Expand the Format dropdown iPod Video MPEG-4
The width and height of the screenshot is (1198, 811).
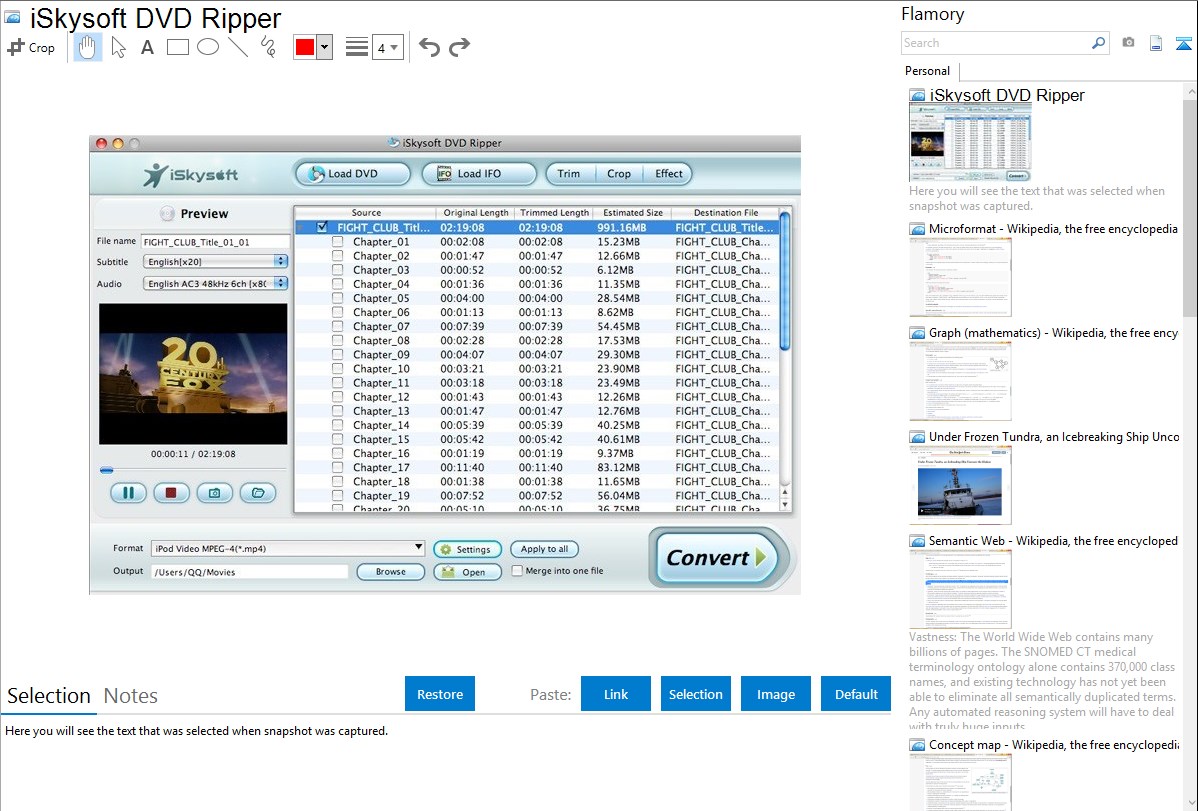[287, 548]
